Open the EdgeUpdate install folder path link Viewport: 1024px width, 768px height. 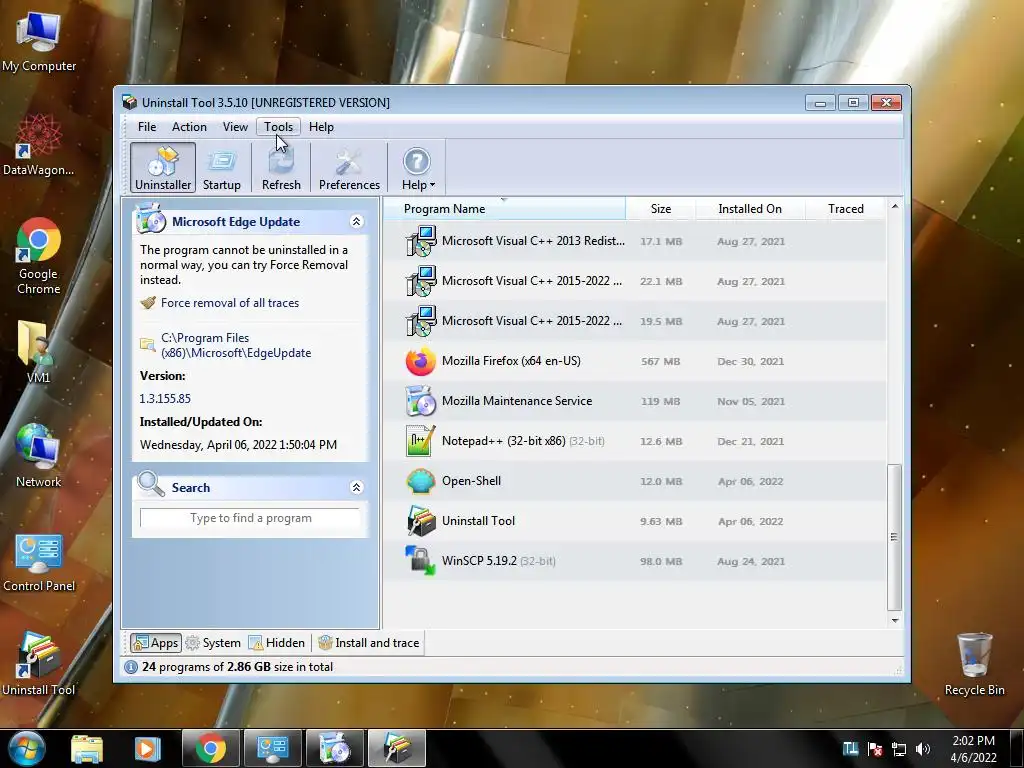tap(236, 345)
